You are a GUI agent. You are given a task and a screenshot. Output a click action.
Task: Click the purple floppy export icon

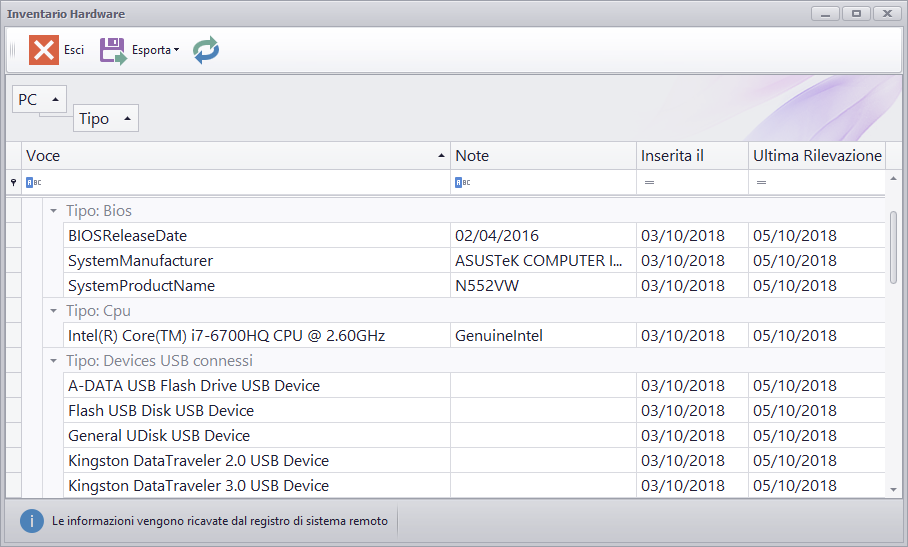(x=113, y=50)
